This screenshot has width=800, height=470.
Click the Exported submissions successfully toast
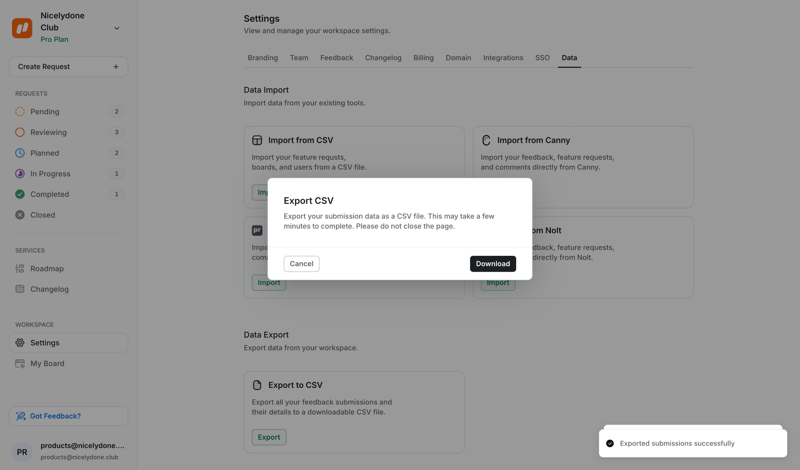point(693,443)
